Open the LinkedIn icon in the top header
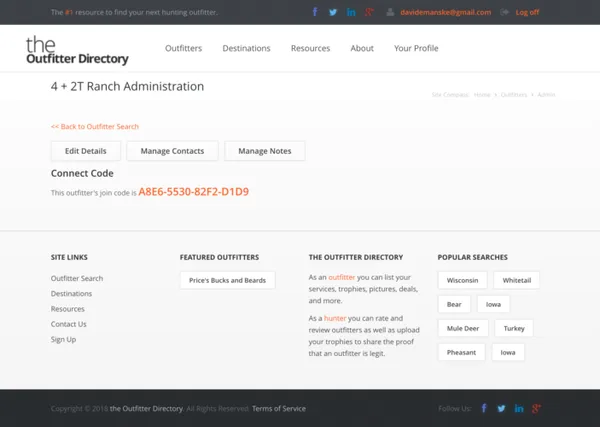Viewport: 600px width, 427px height. click(351, 12)
